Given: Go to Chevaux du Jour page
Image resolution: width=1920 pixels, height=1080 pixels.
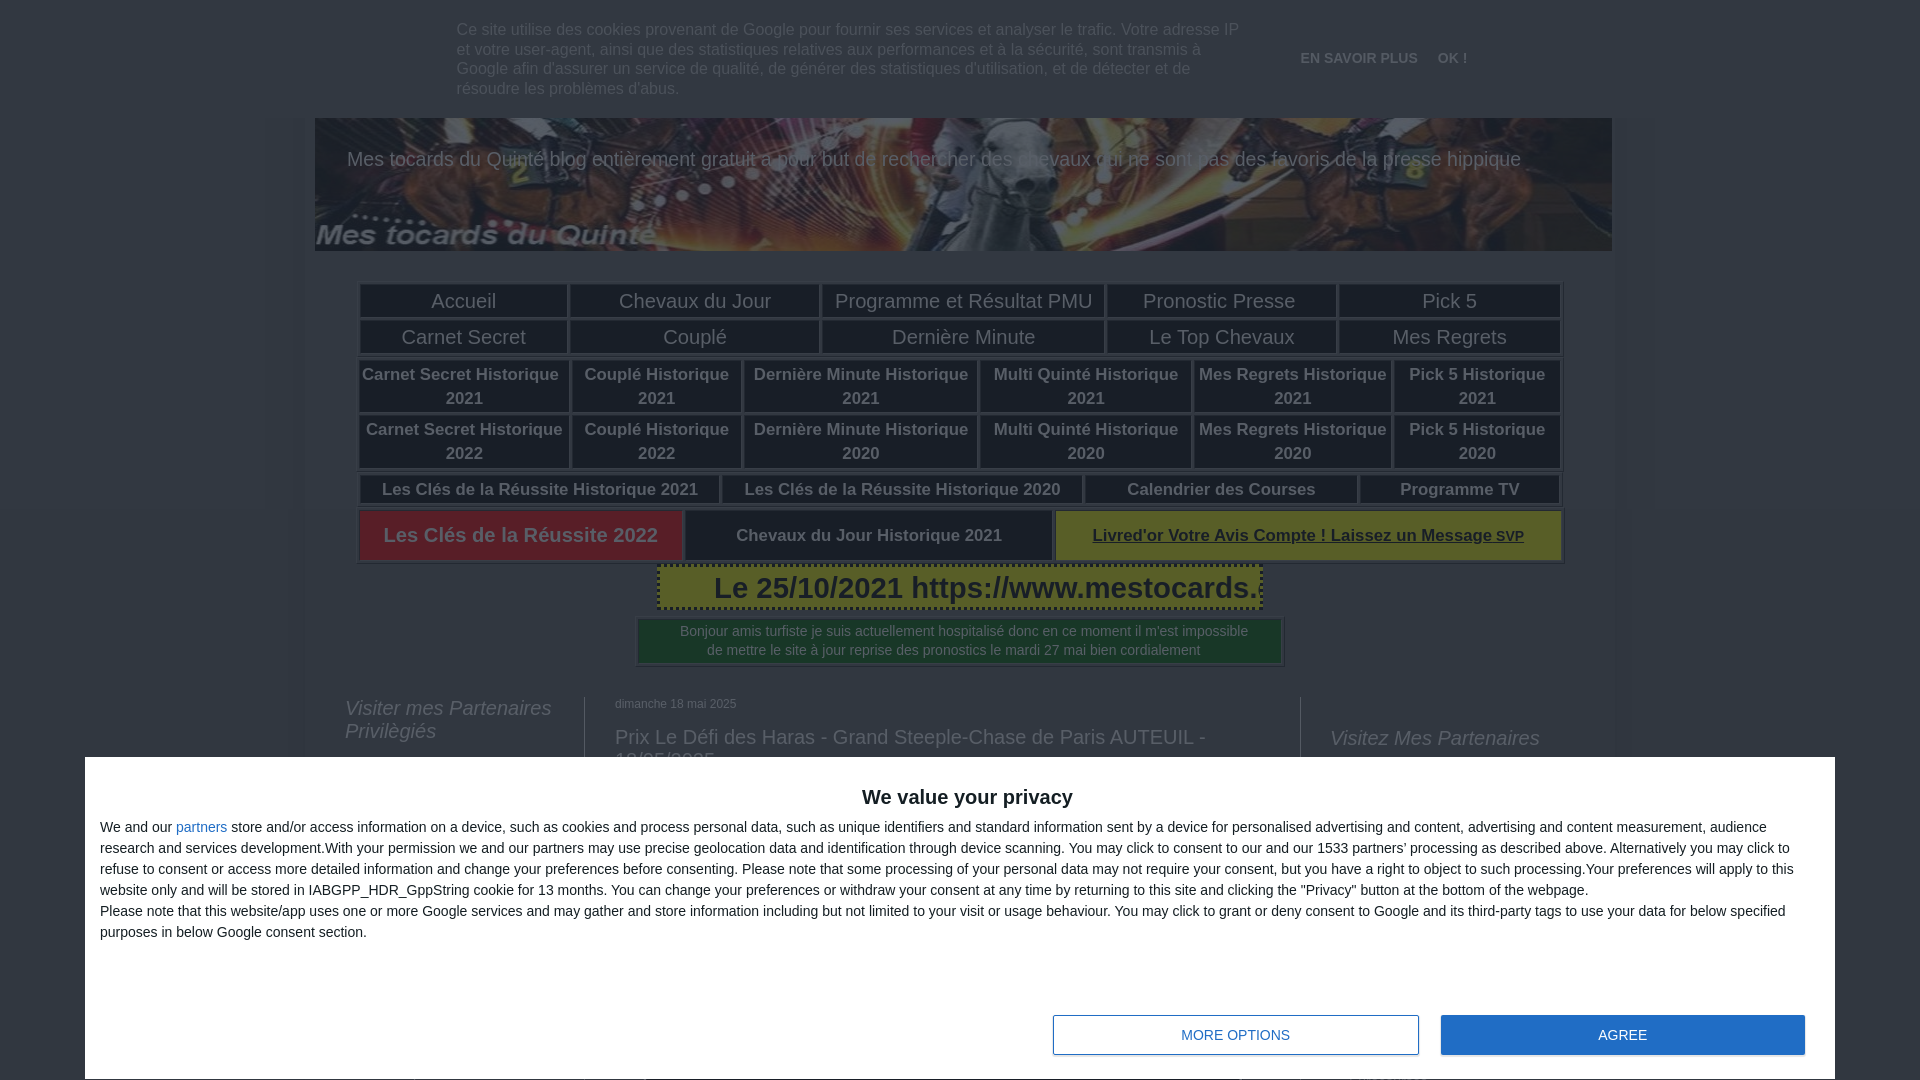Looking at the screenshot, I should click(x=694, y=301).
